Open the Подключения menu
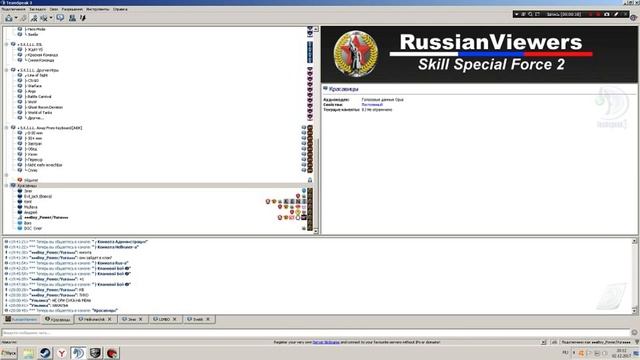 pyautogui.click(x=13, y=9)
